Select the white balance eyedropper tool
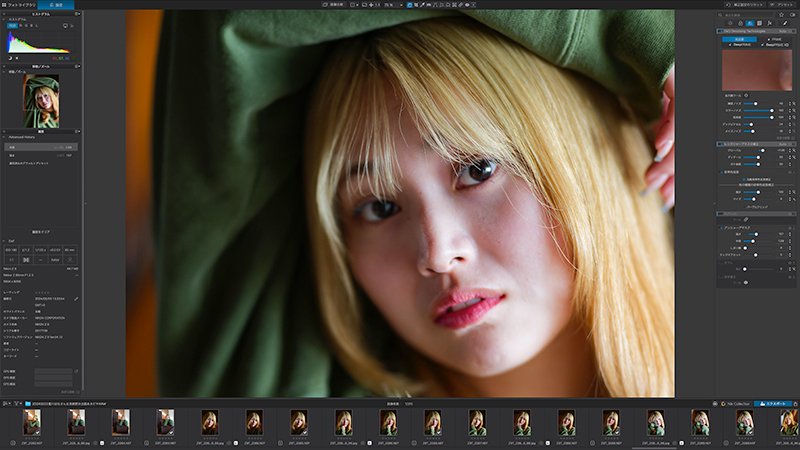800x450 pixels. pyautogui.click(x=422, y=5)
